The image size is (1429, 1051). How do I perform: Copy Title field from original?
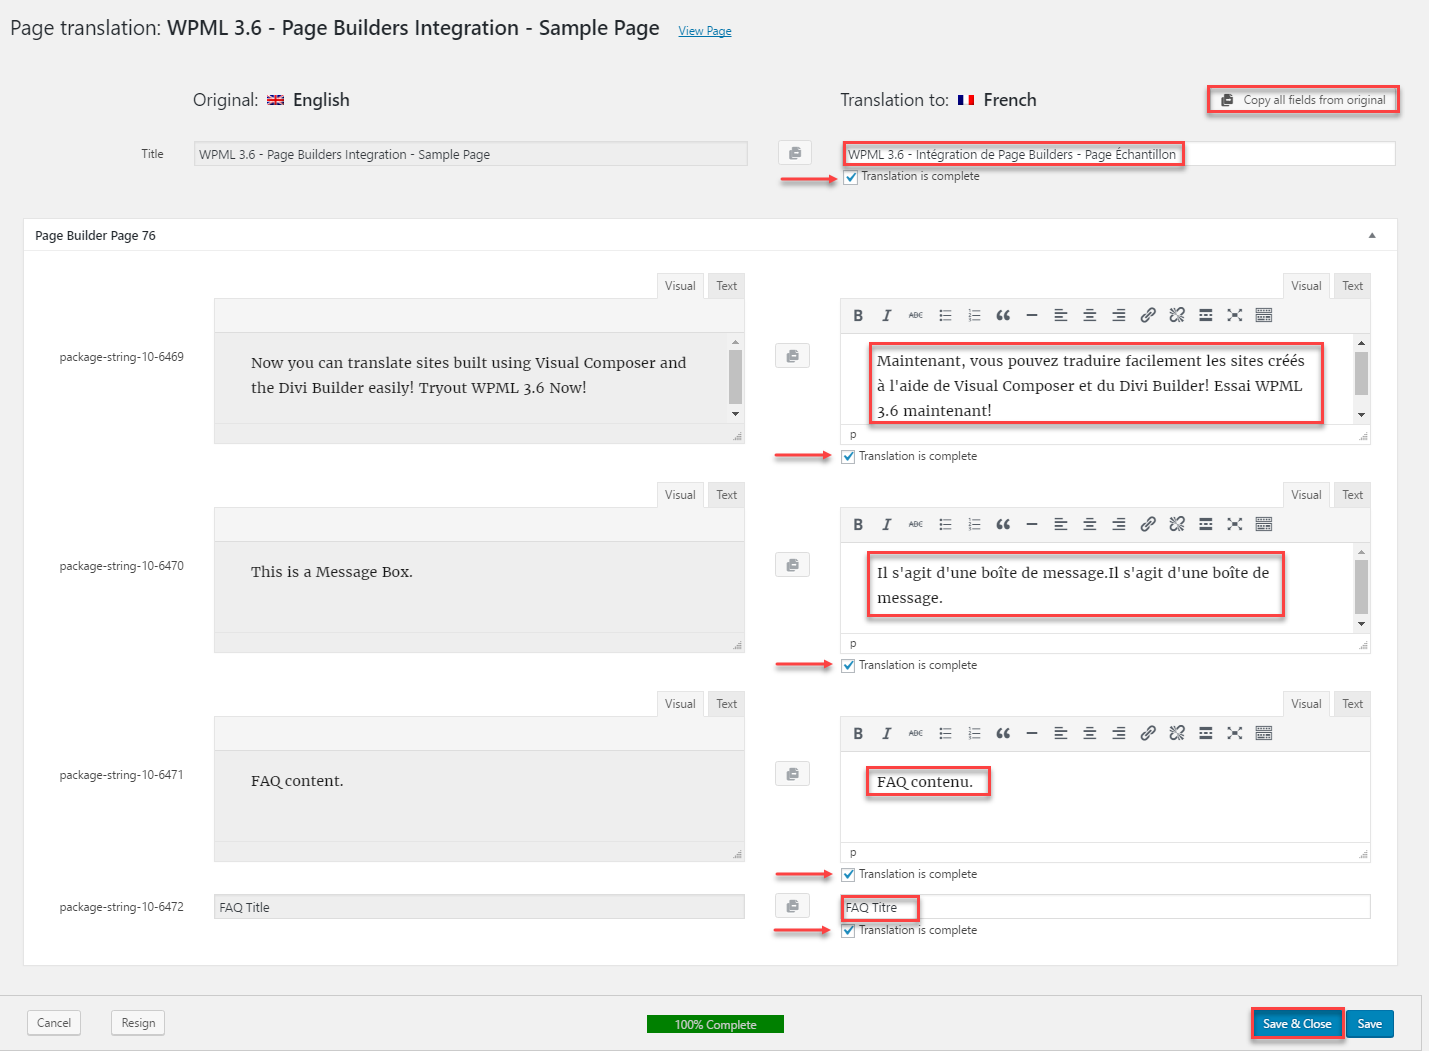[x=795, y=153]
